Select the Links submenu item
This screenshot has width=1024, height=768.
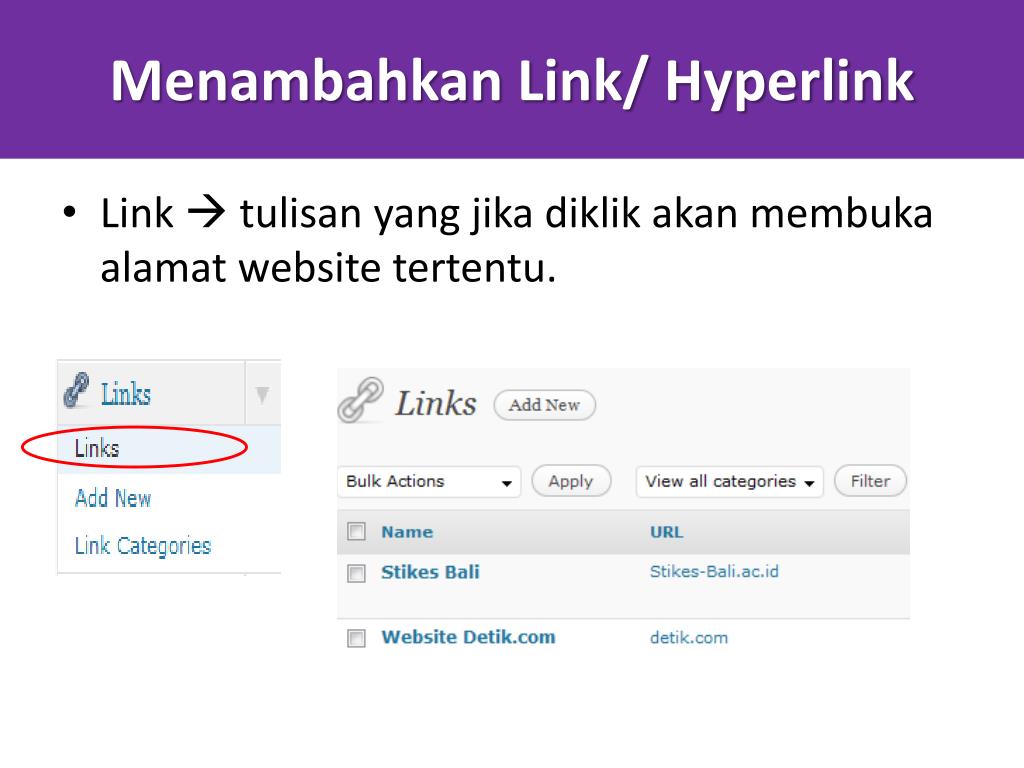pos(97,448)
